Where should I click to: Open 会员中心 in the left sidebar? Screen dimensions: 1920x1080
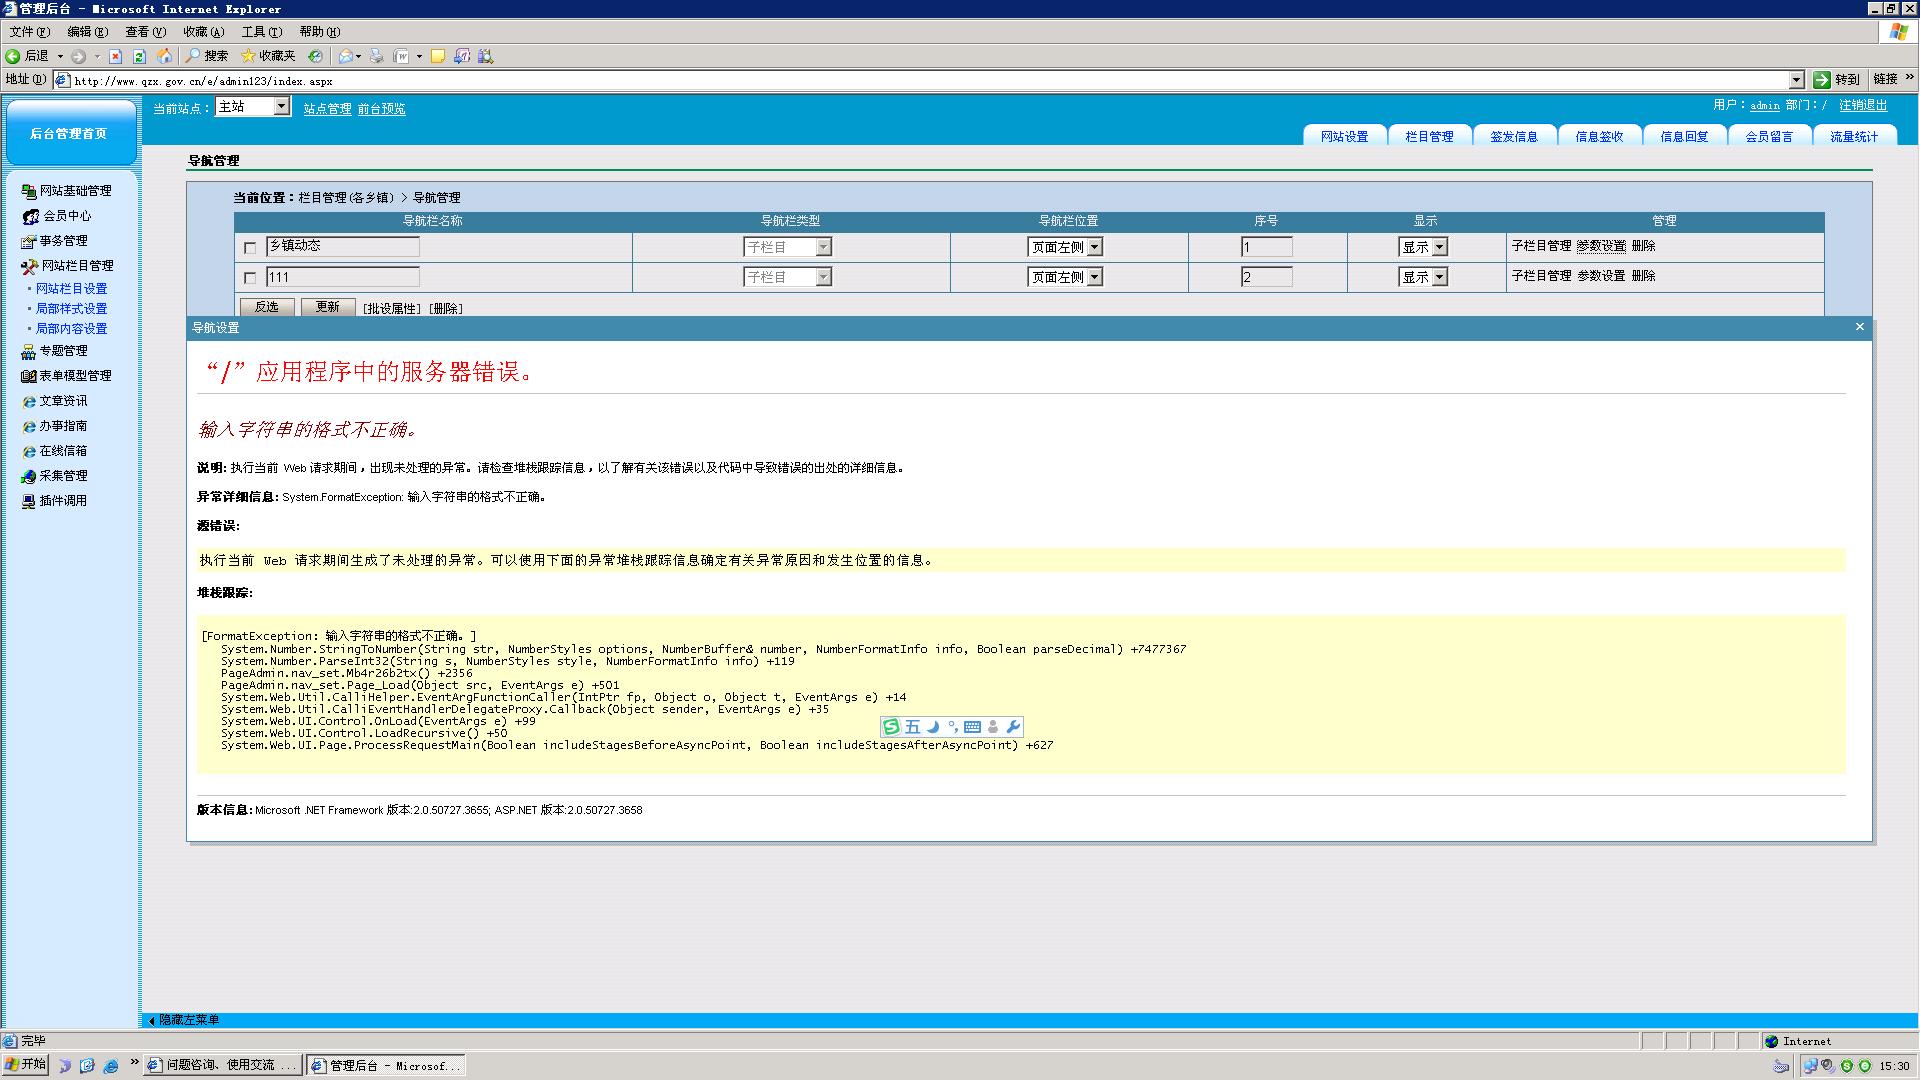point(66,216)
